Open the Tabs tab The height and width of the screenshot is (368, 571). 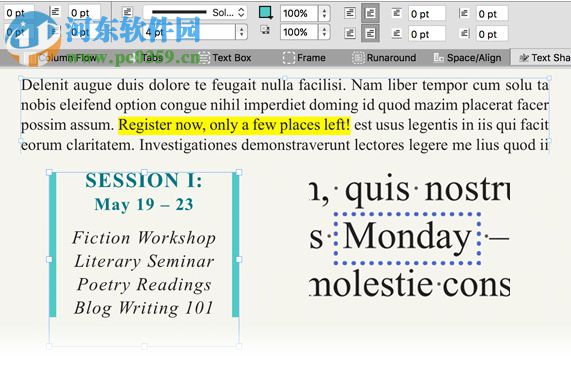coord(147,58)
